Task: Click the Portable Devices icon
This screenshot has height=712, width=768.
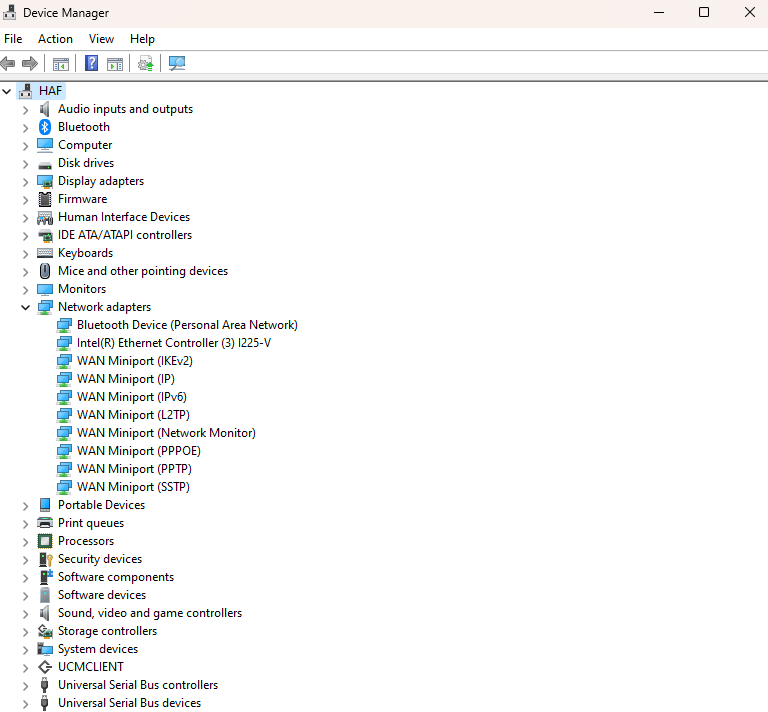Action: point(45,505)
